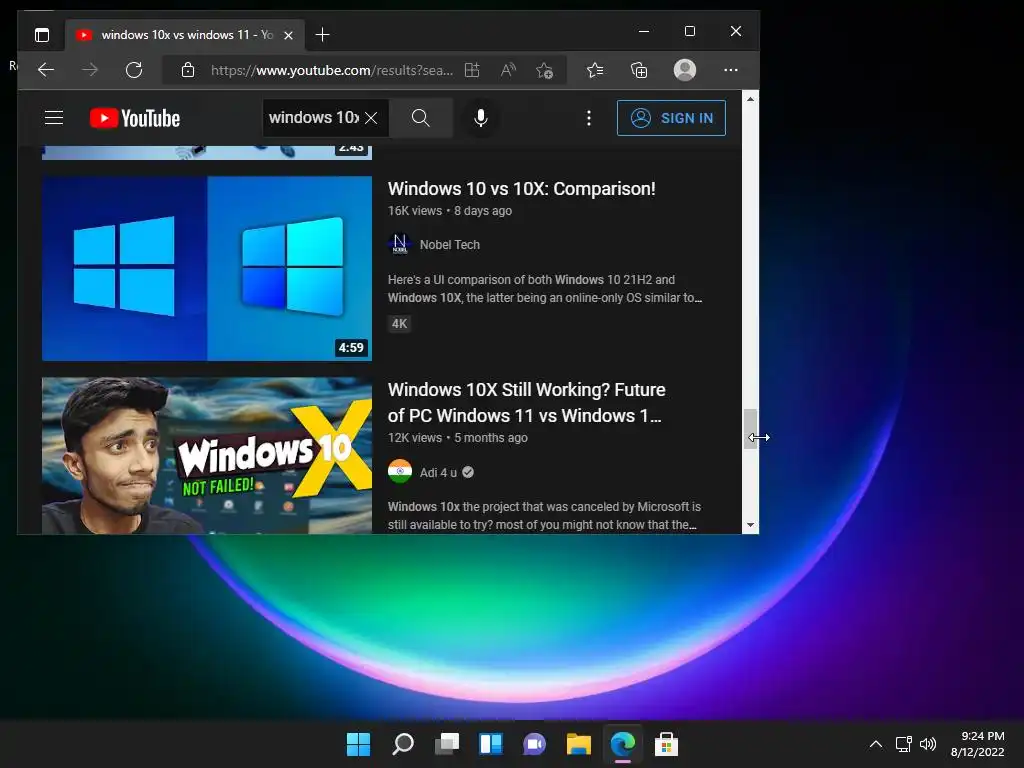Add this page to favorites

pos(544,70)
